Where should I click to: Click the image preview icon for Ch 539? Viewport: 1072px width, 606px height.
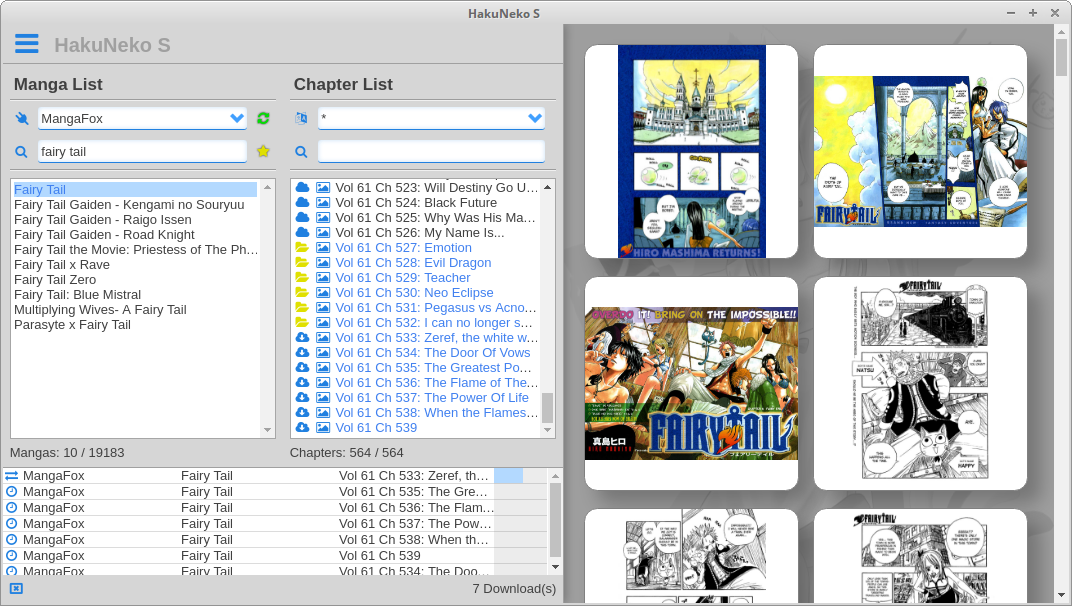(x=322, y=427)
